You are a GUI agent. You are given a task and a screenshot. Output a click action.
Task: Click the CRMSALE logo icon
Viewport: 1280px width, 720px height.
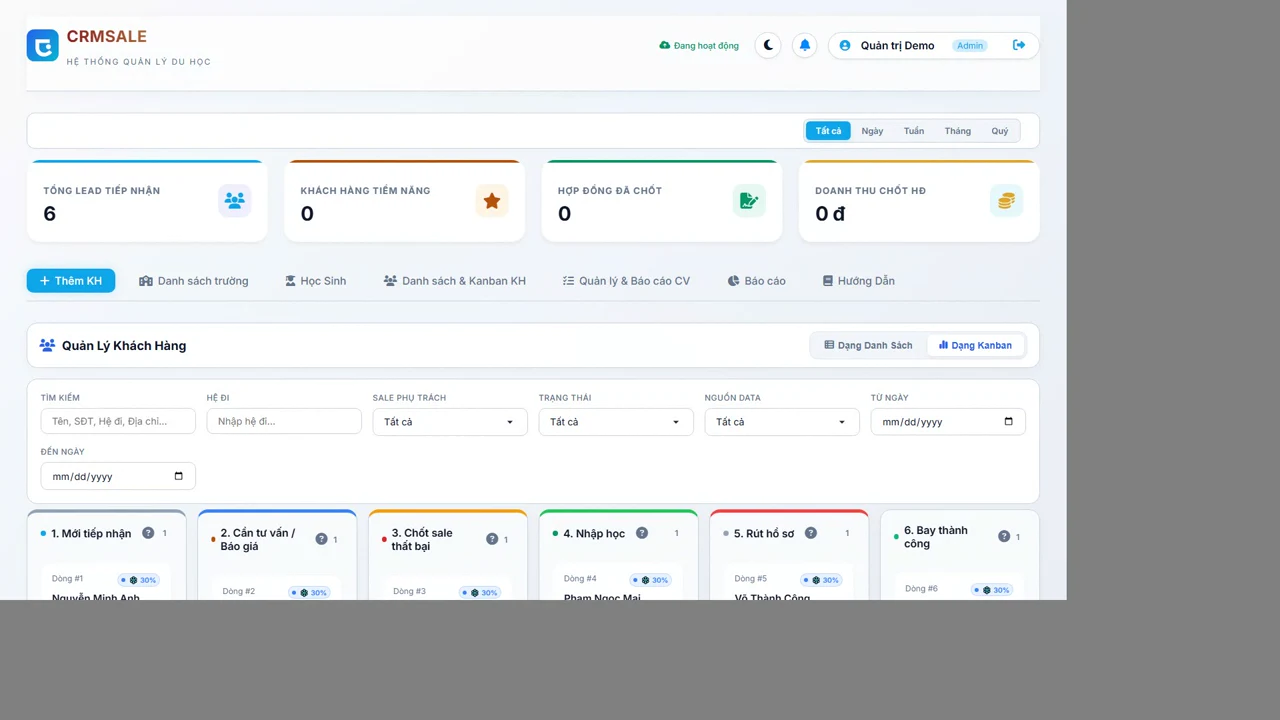(42, 45)
